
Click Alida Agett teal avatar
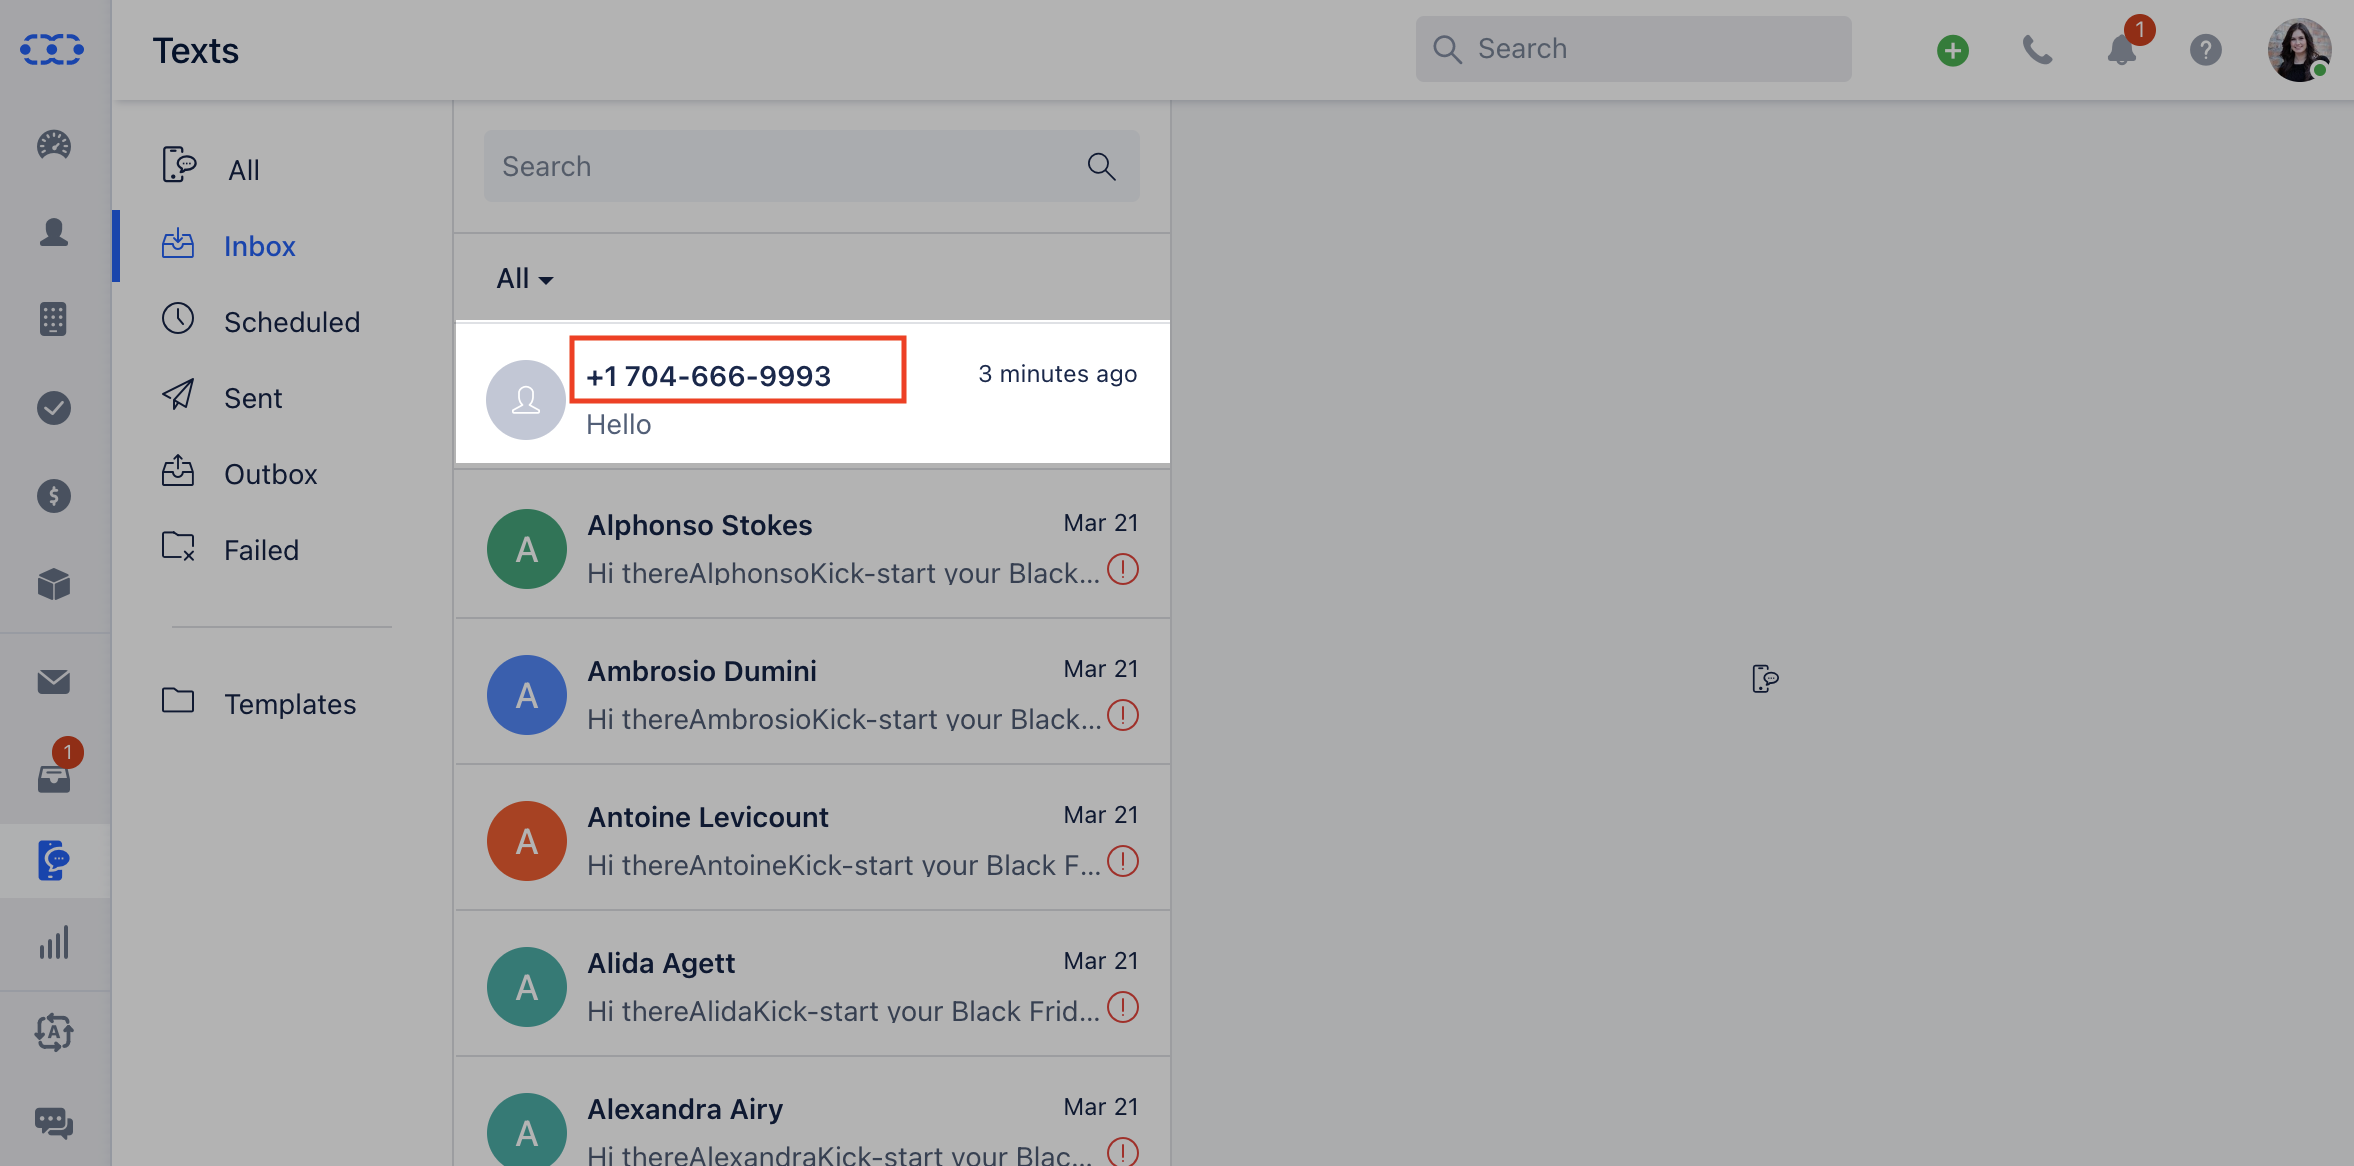527,987
